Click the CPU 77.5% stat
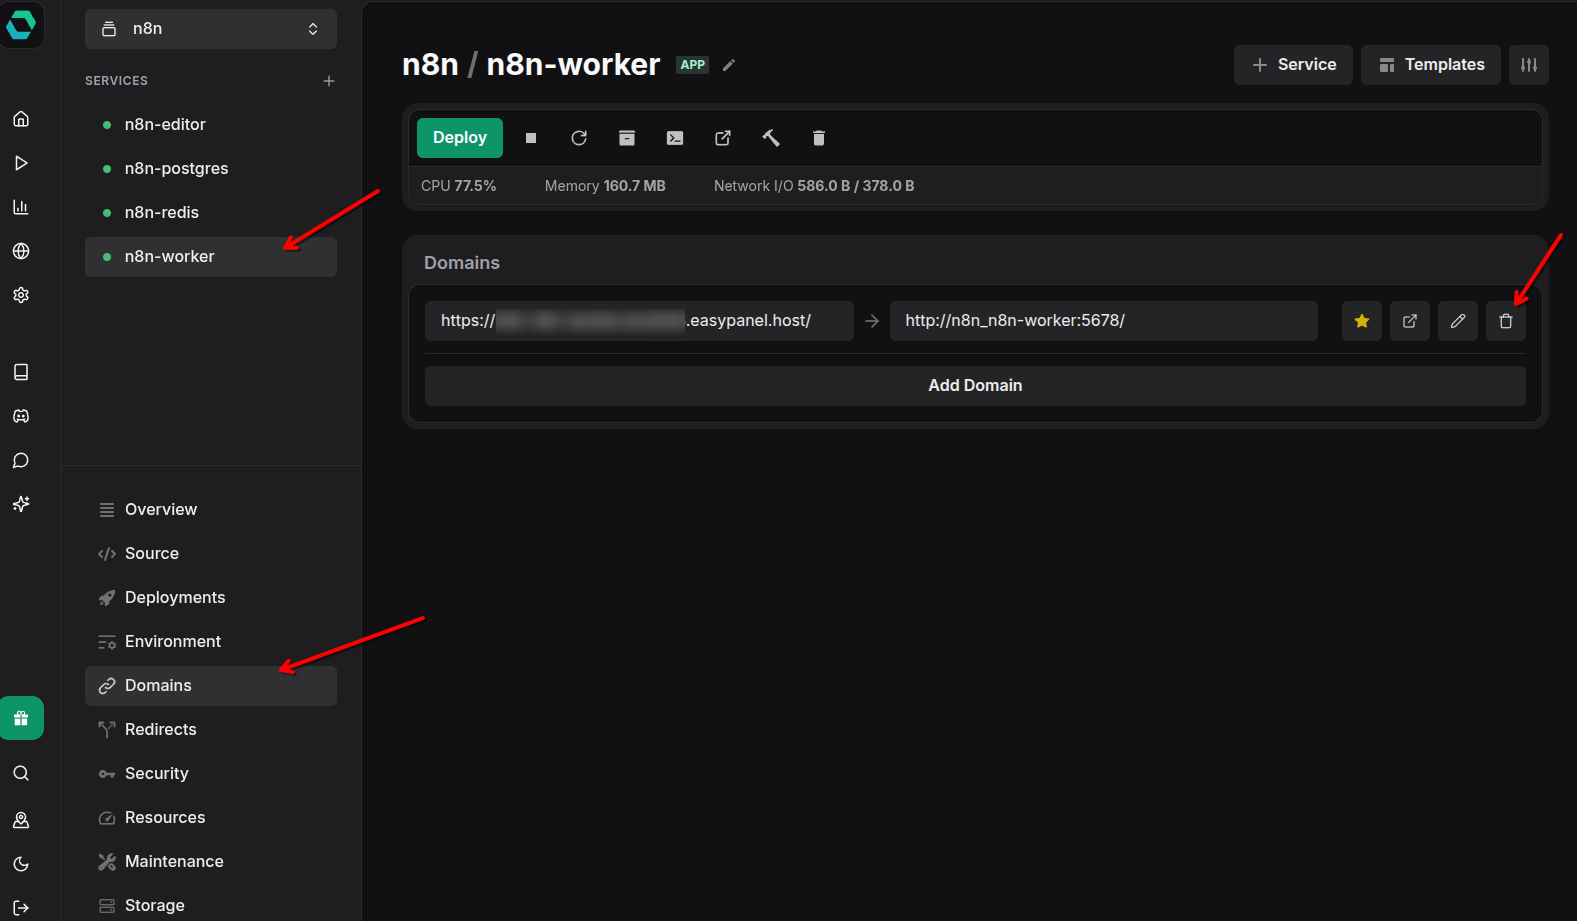 point(458,186)
